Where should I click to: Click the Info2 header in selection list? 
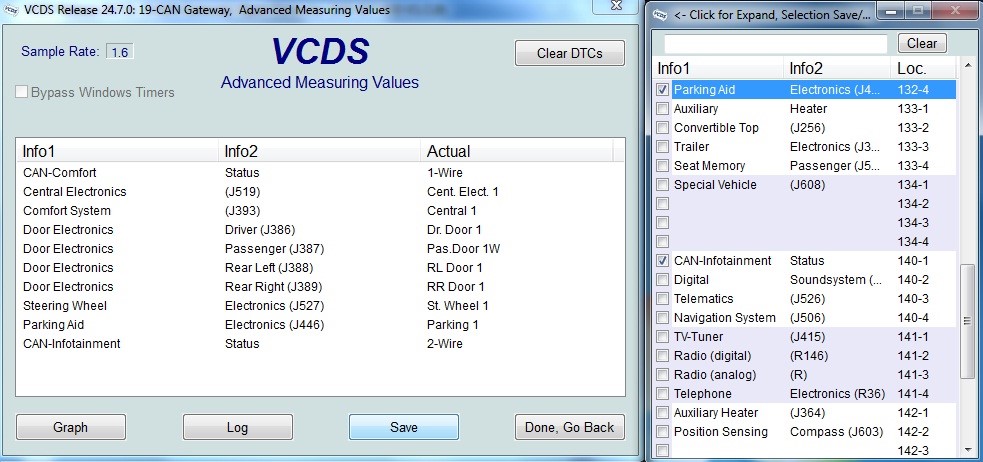(838, 68)
